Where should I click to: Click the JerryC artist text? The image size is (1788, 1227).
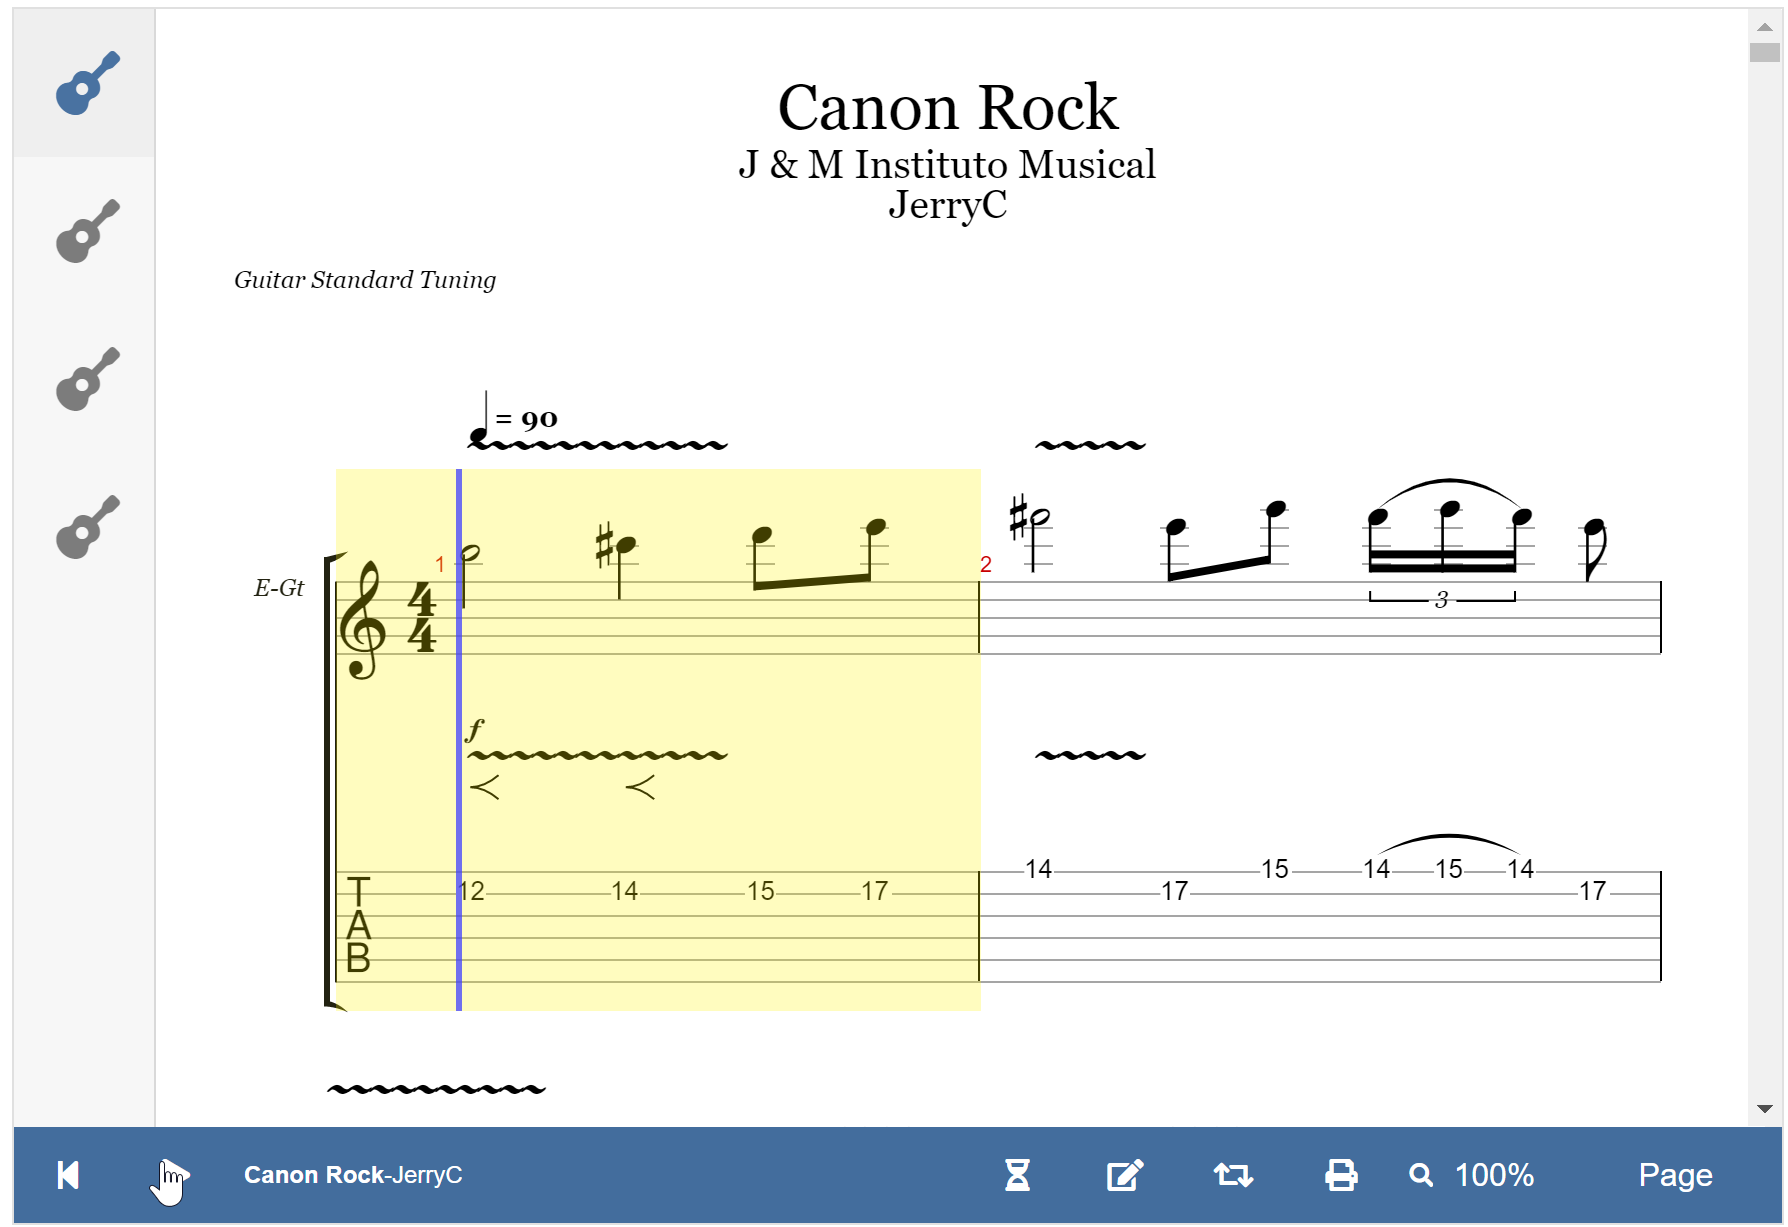coord(947,205)
